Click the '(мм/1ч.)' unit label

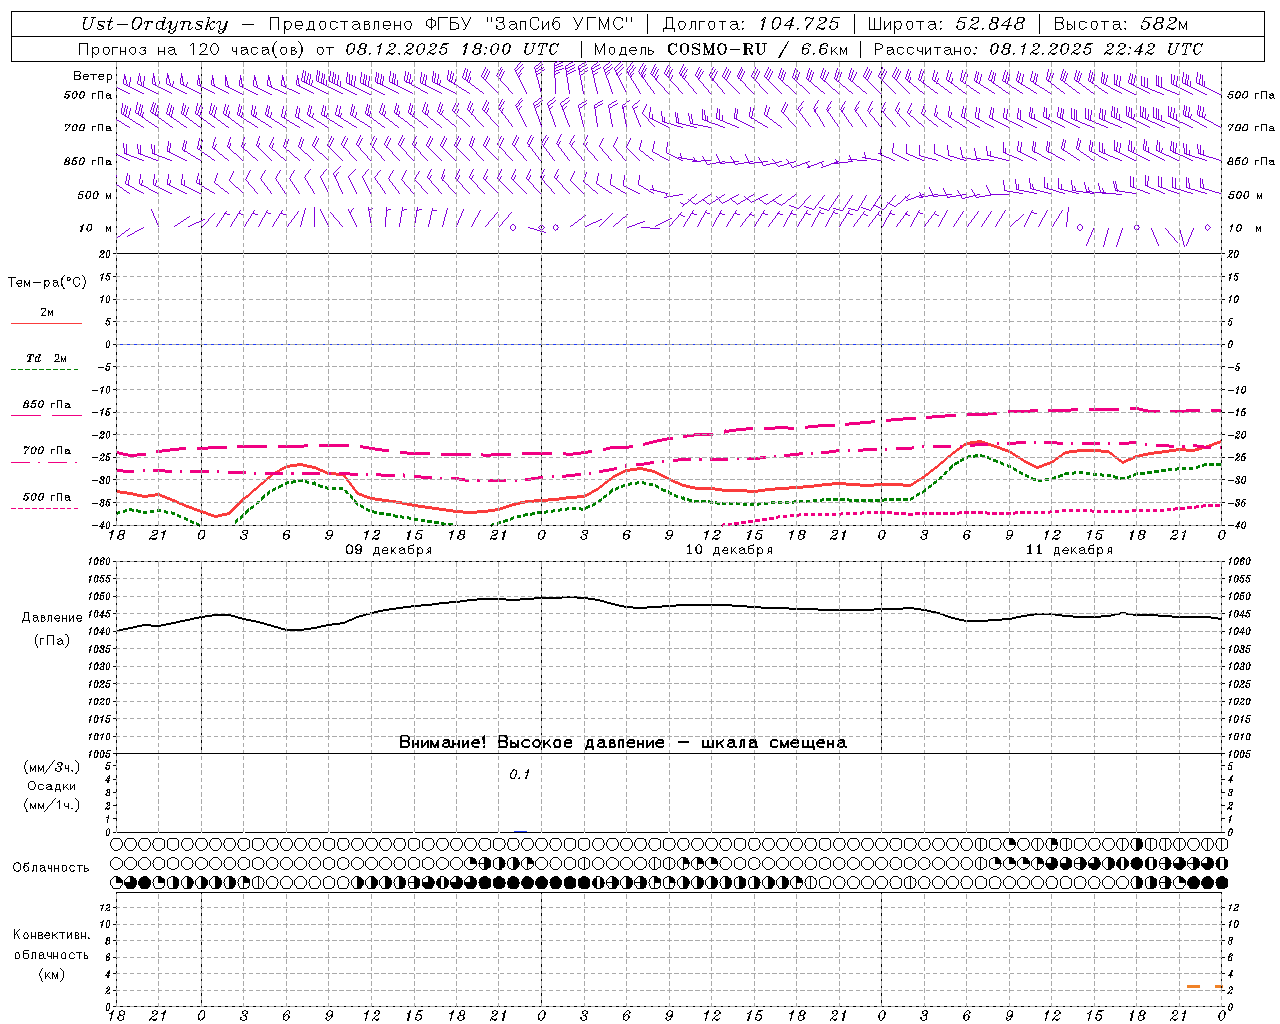52,805
